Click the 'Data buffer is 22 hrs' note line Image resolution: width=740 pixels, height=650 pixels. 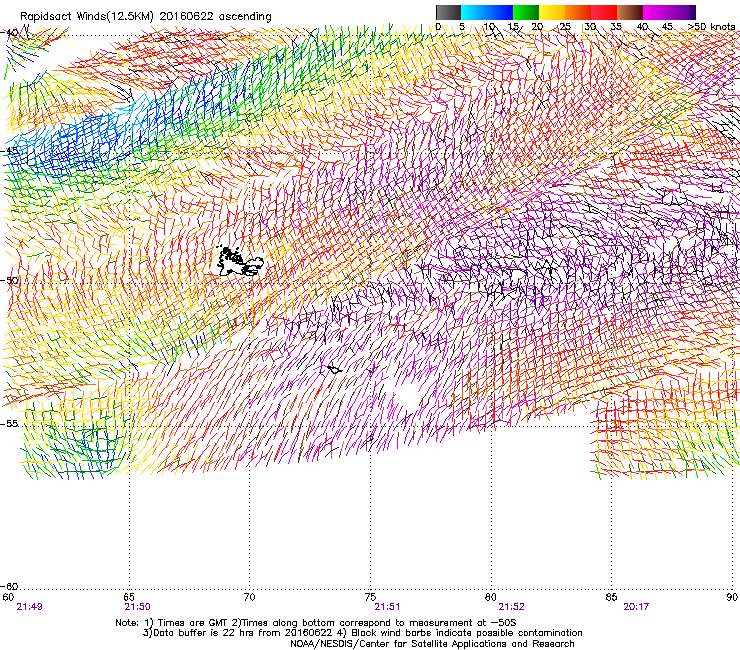pos(362,633)
